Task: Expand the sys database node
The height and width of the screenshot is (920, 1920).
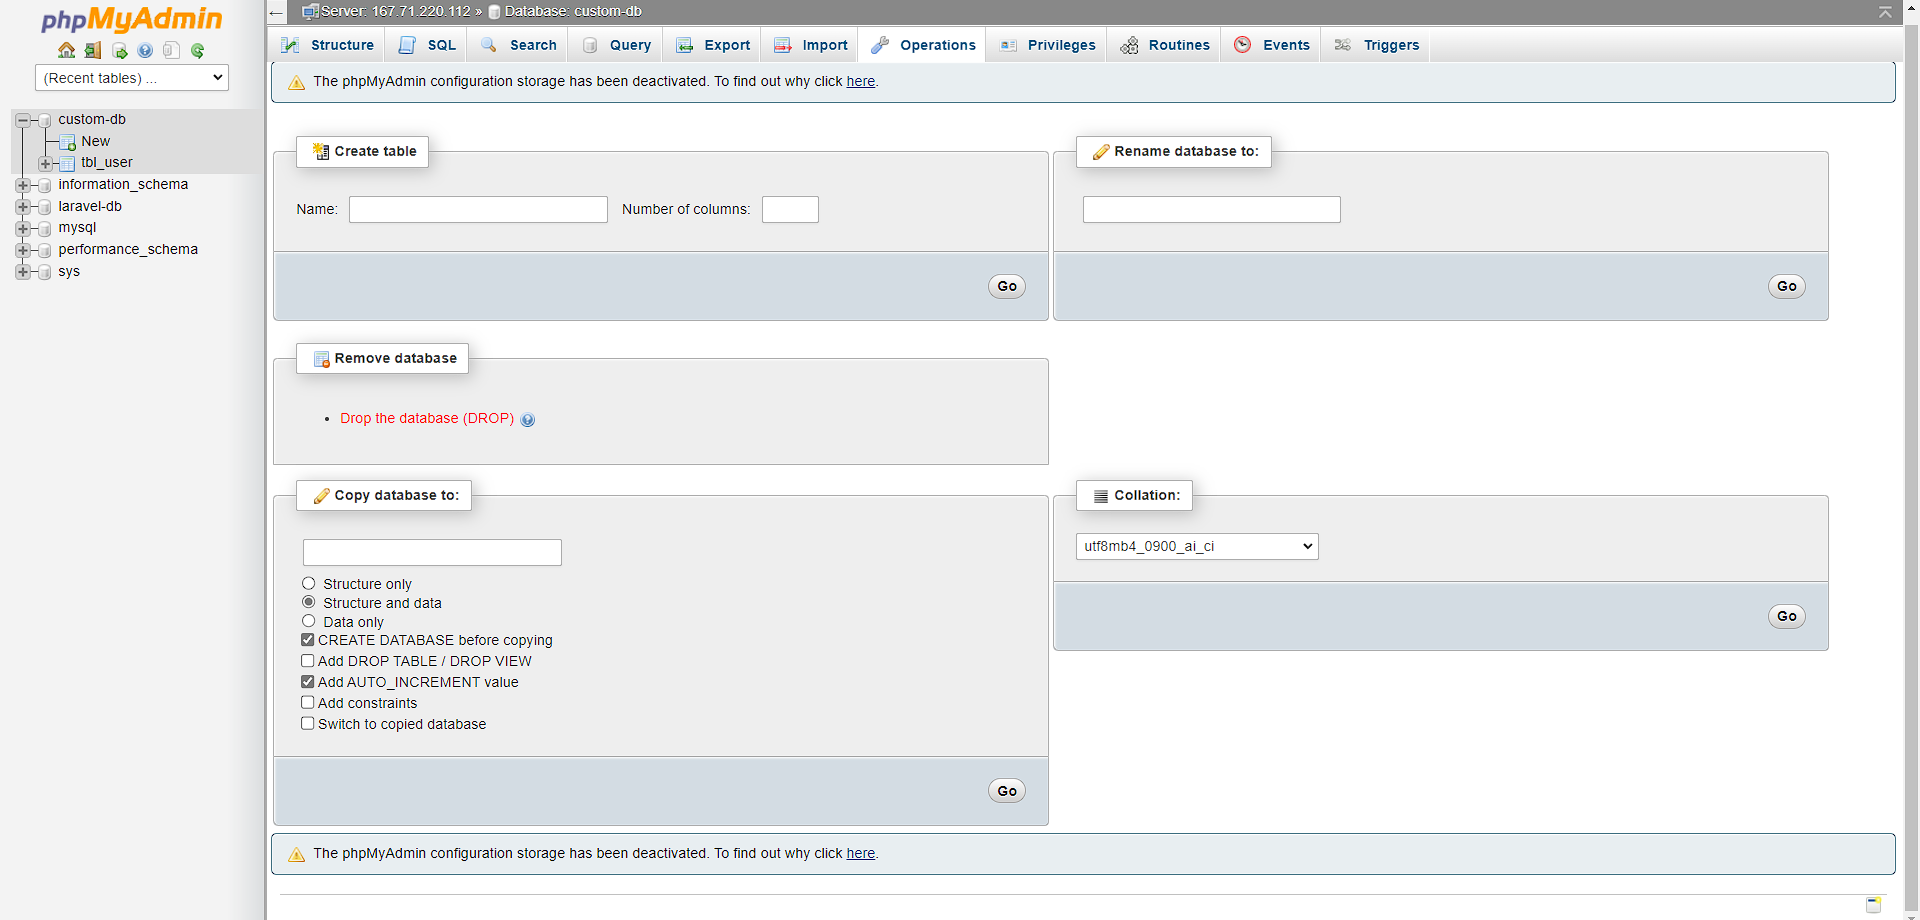Action: [22, 272]
